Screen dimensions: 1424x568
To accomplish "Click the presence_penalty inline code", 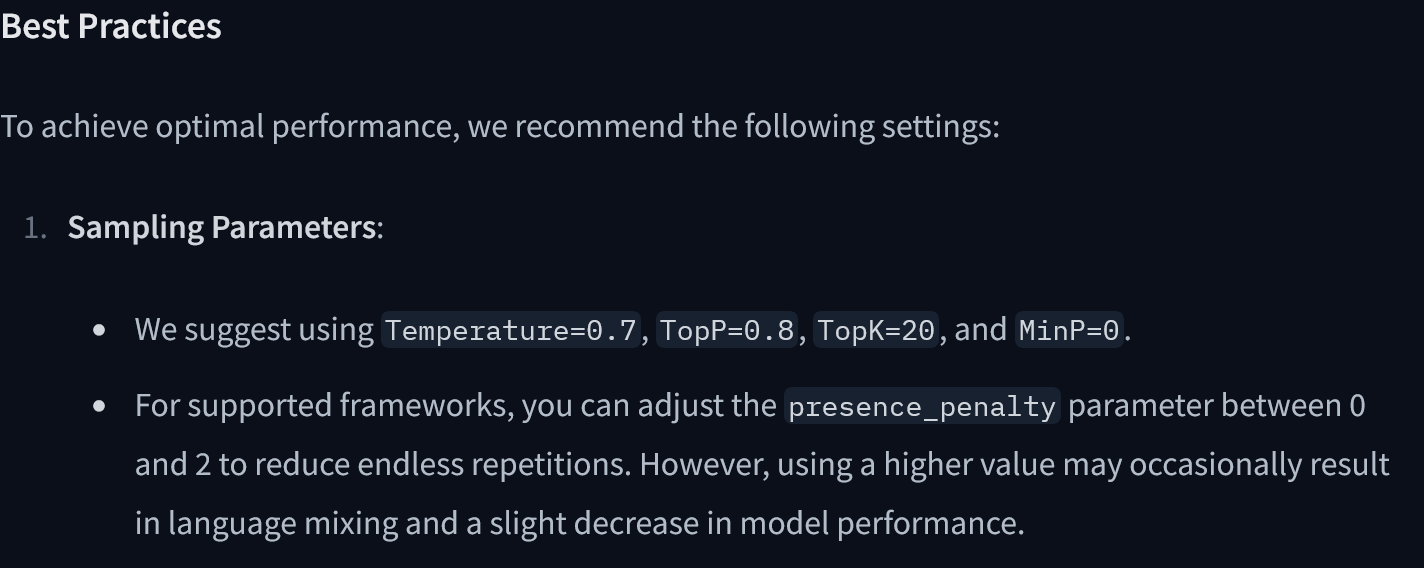I will tap(922, 407).
